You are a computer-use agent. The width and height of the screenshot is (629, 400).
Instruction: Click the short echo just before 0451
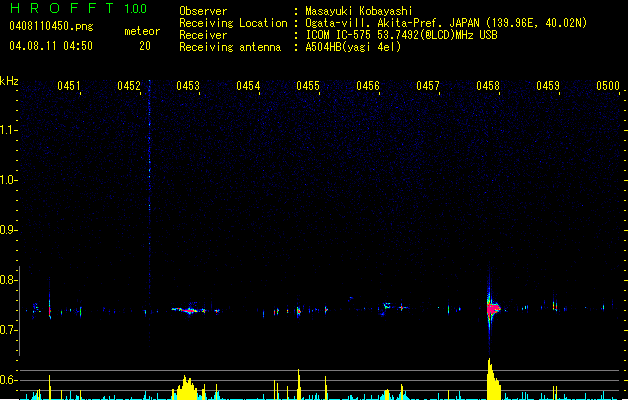click(50, 310)
